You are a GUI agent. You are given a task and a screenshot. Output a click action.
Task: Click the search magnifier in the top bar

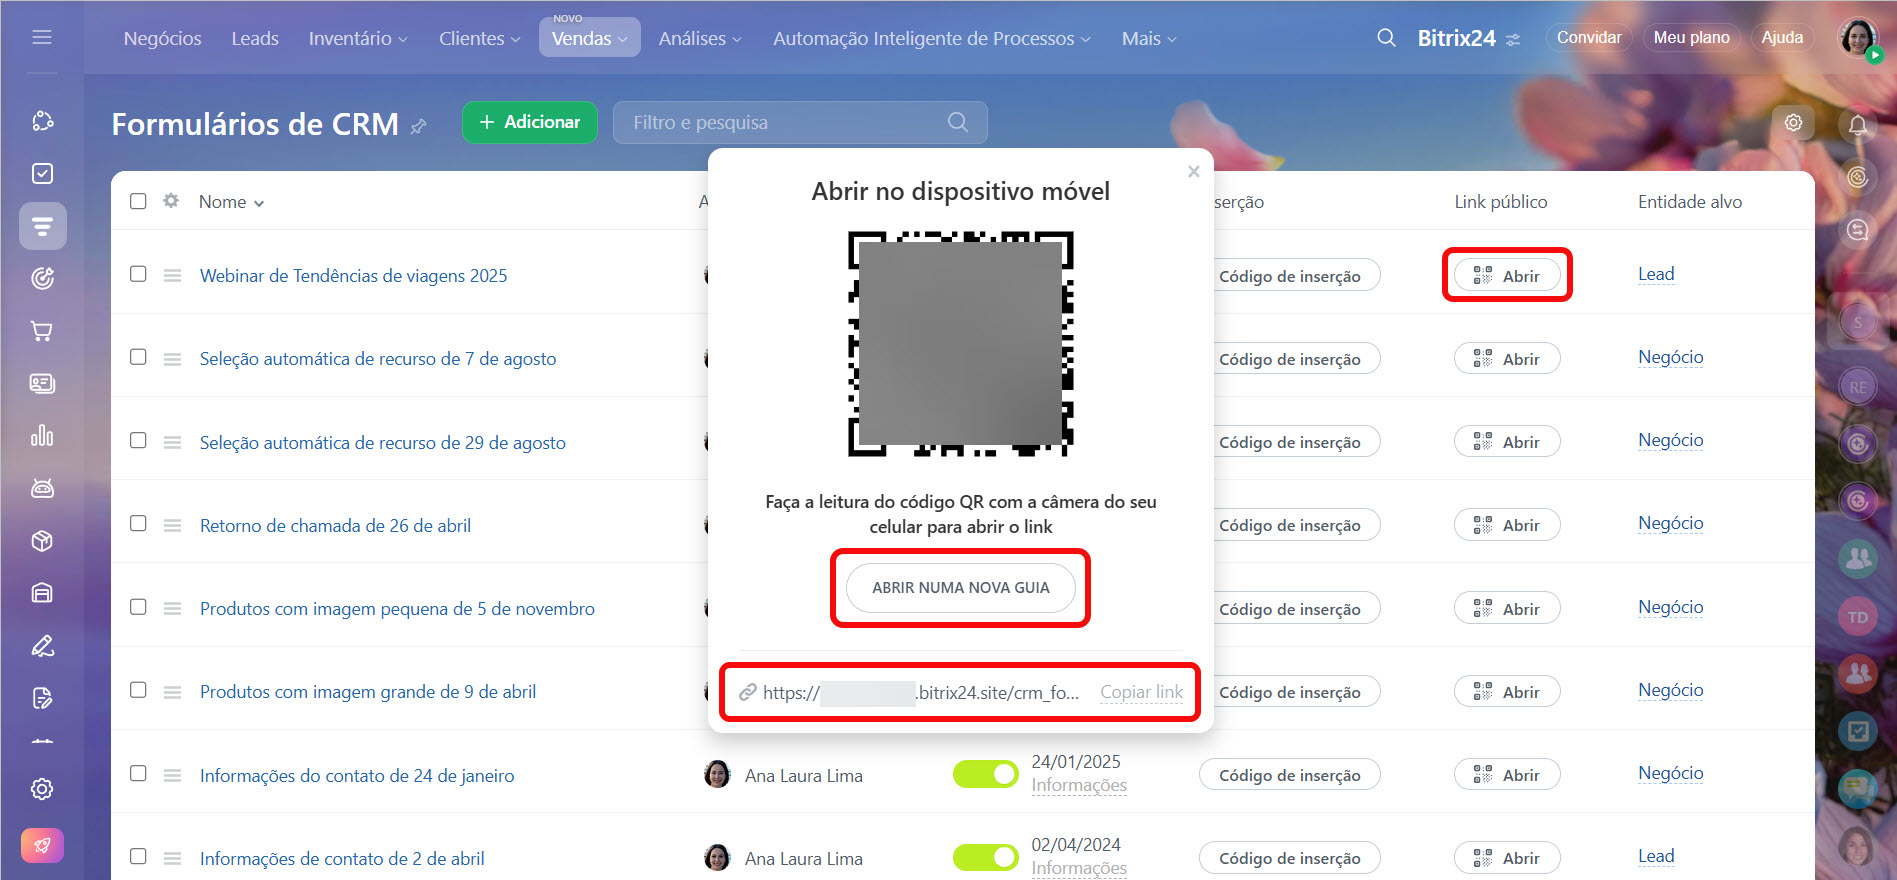[x=1386, y=38]
